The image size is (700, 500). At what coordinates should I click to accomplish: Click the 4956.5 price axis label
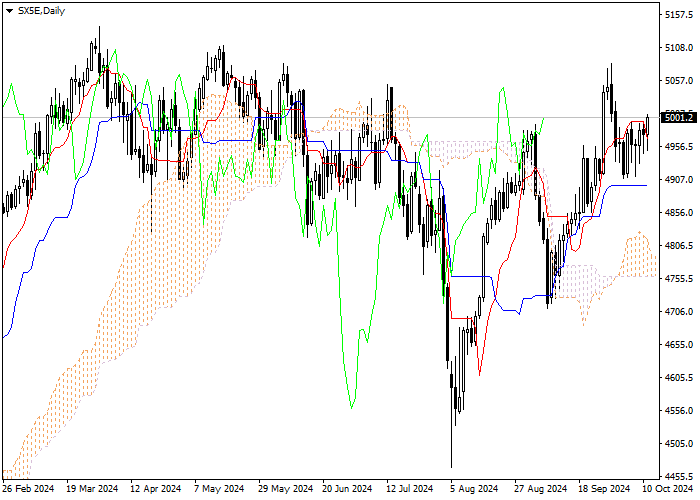679,147
